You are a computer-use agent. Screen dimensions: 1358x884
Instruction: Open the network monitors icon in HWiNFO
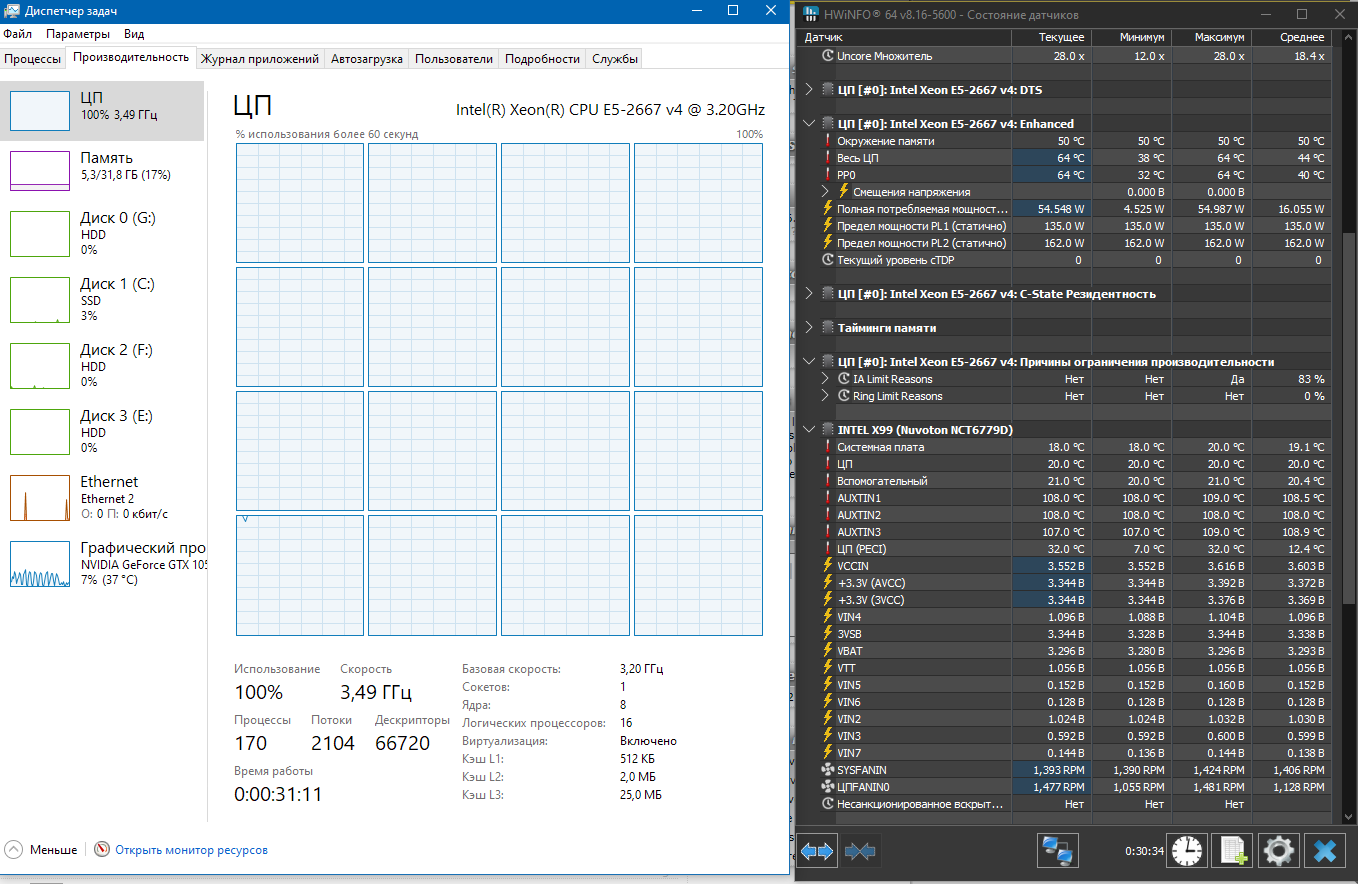[x=1057, y=851]
